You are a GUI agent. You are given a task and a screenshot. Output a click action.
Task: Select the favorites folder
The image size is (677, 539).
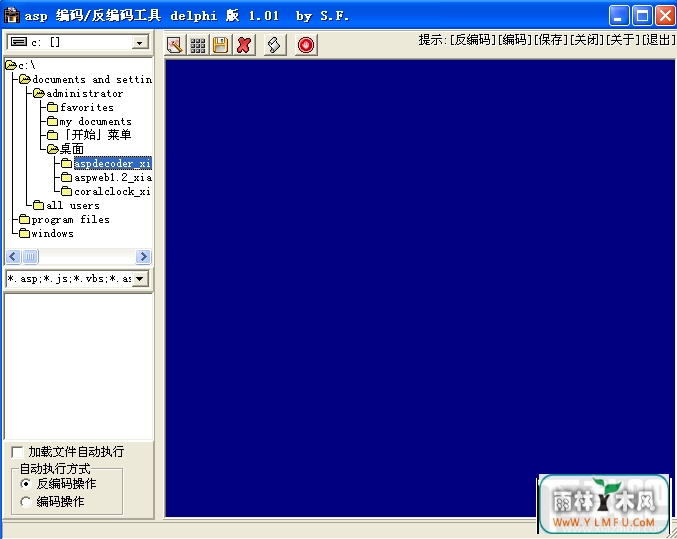(x=80, y=107)
